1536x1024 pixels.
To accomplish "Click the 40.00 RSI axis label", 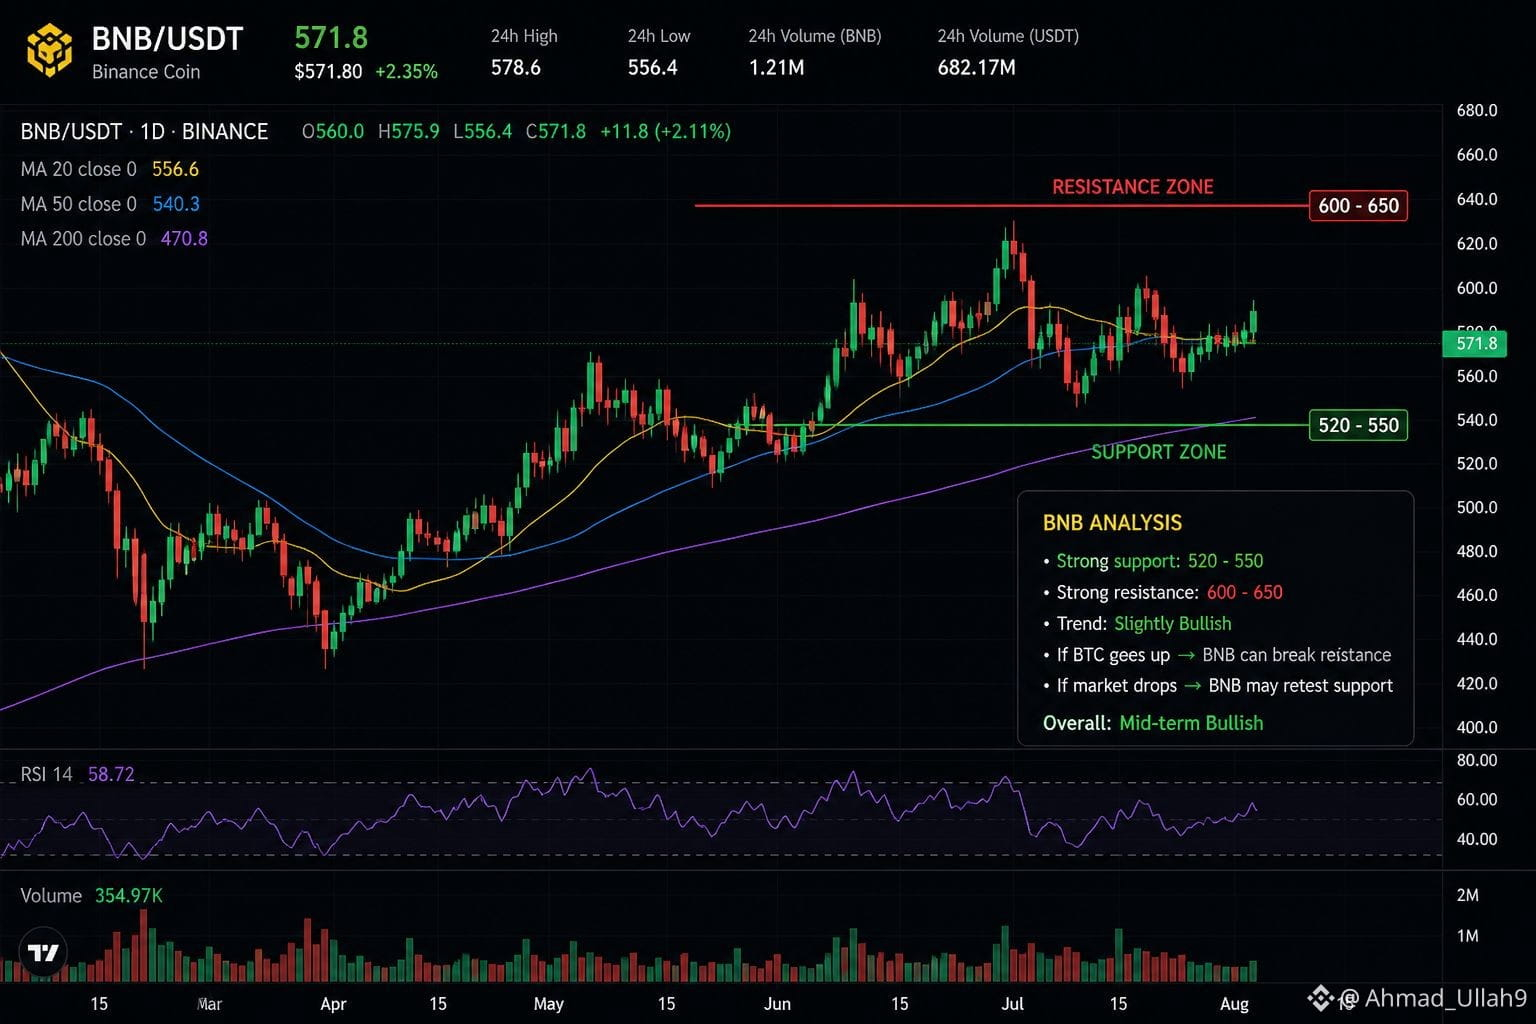I will tap(1477, 840).
